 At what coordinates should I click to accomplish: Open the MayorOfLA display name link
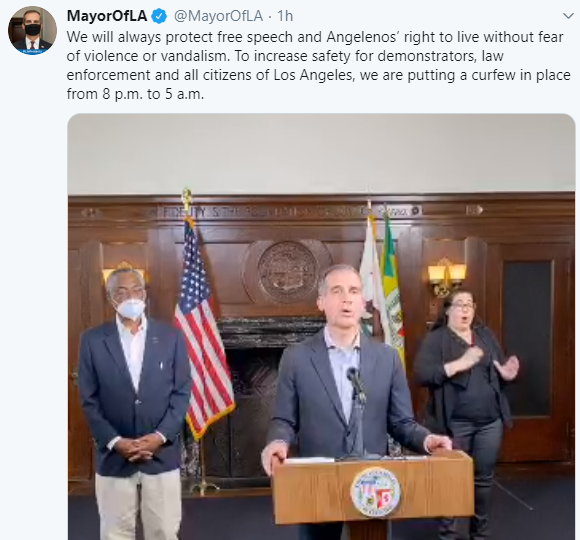107,16
